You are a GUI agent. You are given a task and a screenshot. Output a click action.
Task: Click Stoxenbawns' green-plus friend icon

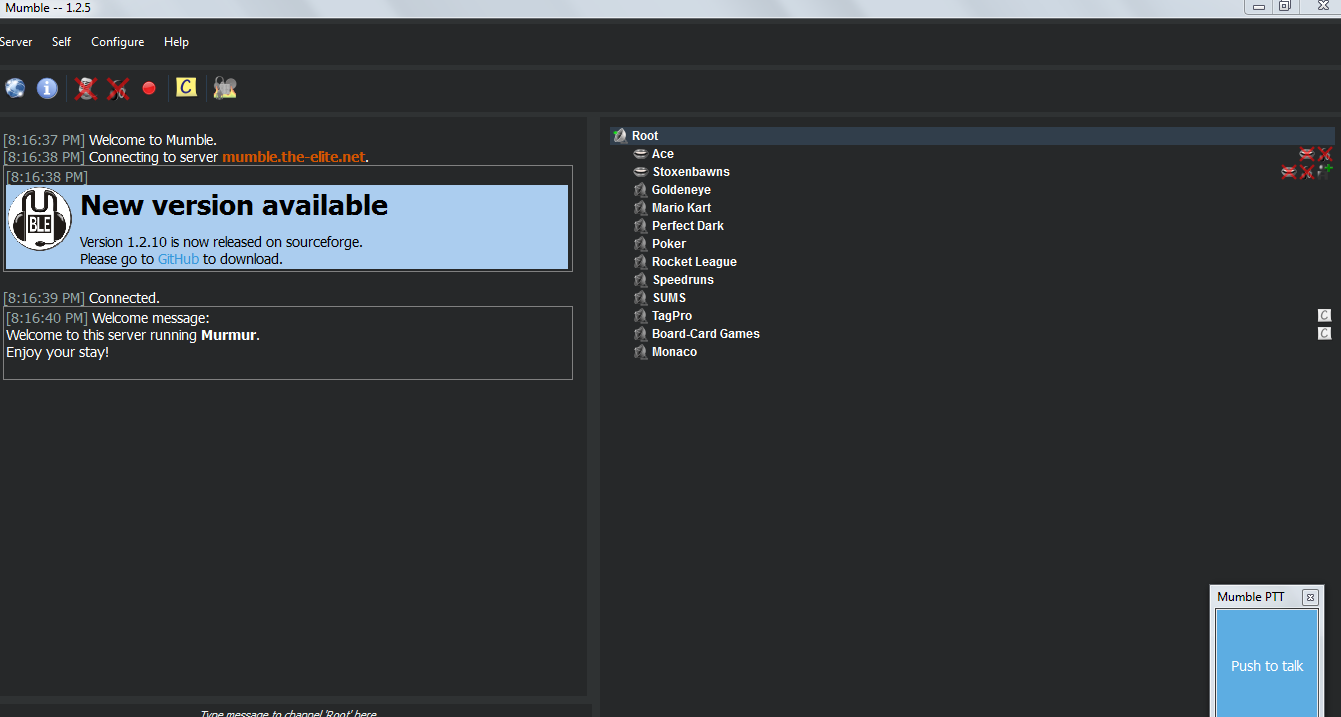(1325, 171)
